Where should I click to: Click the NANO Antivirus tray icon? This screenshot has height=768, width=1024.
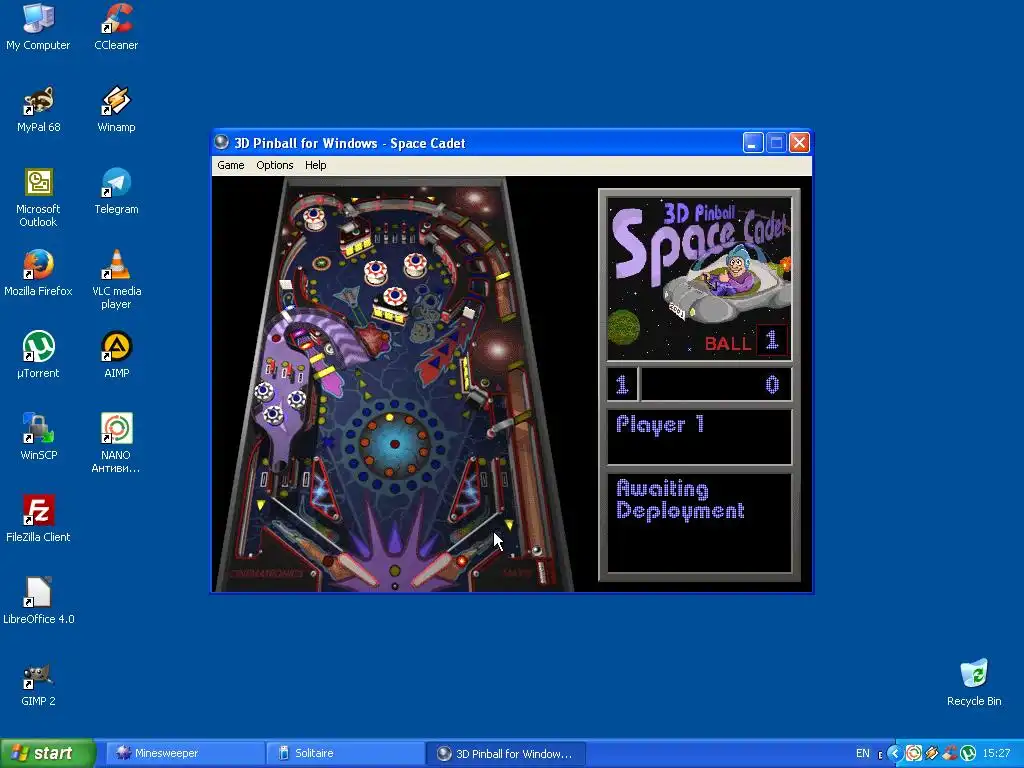(x=914, y=753)
